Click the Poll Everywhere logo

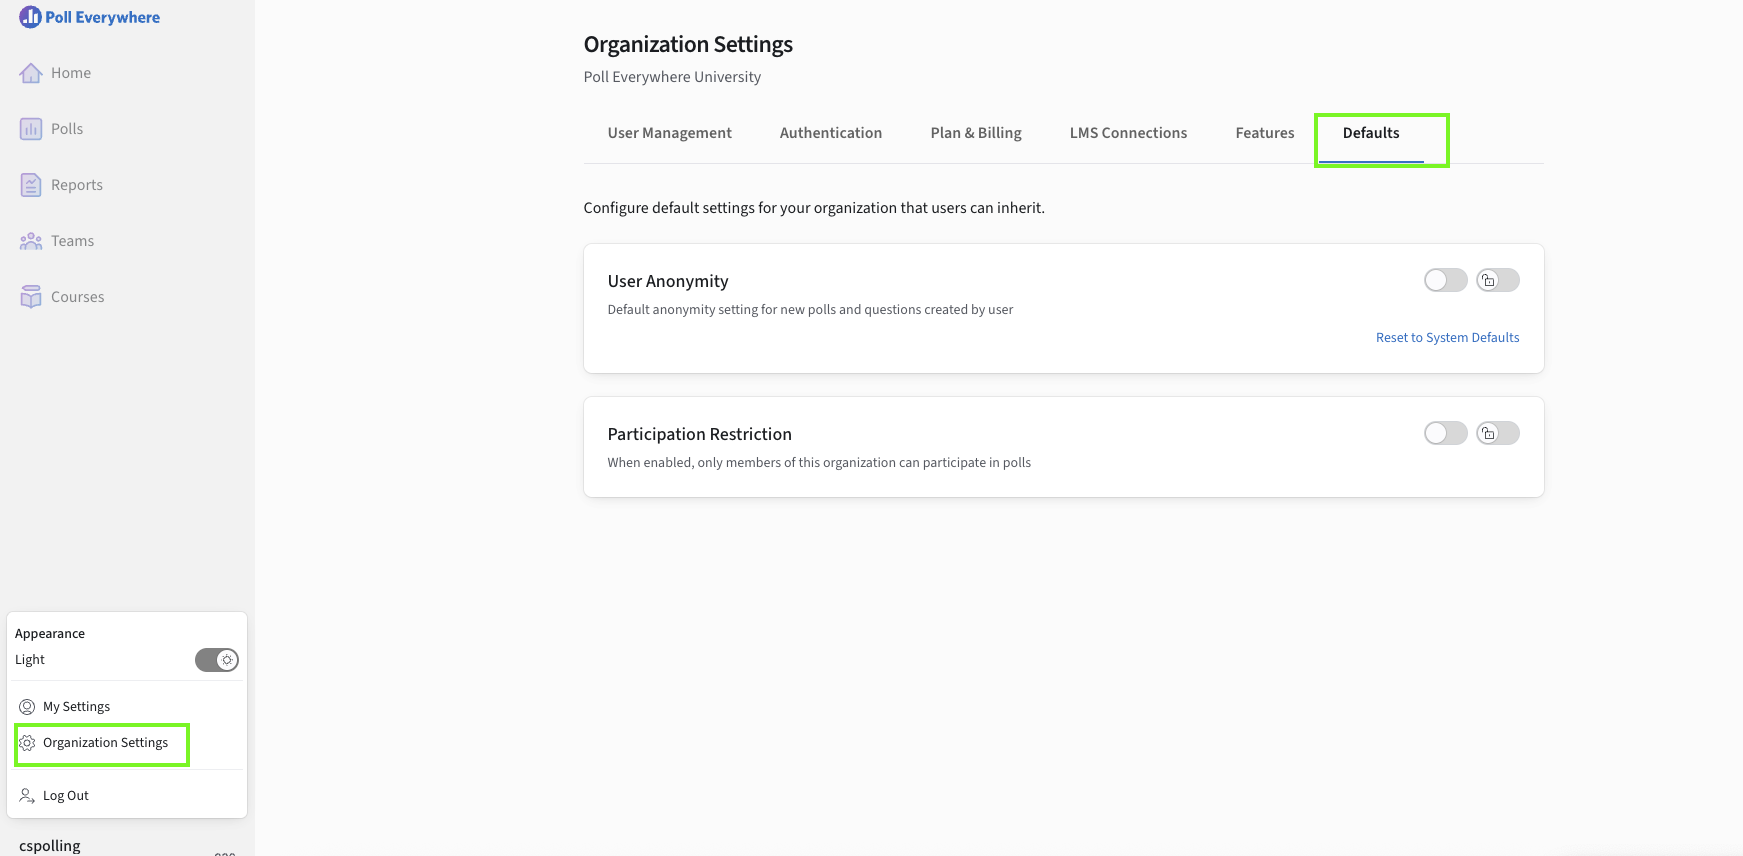pos(89,17)
